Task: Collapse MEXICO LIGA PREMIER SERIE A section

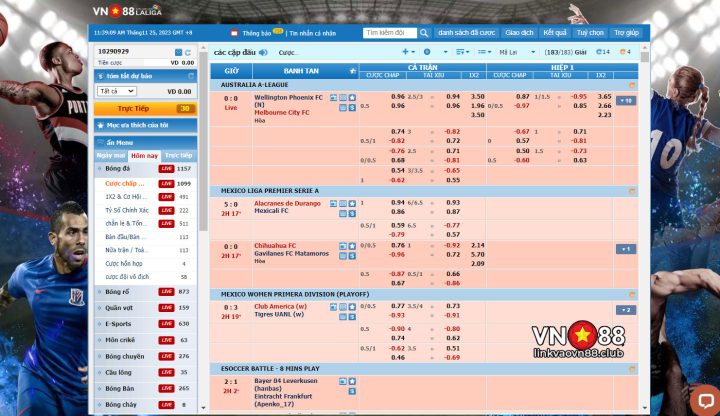Action: point(632,191)
